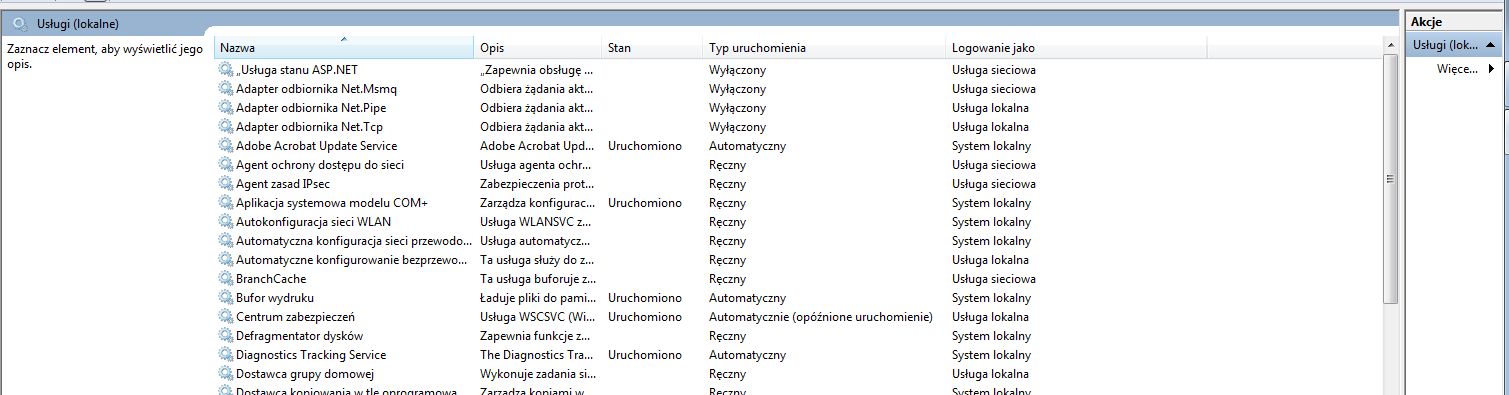Click Ręczny cell of Dostawca grupy domowej

tap(727, 374)
